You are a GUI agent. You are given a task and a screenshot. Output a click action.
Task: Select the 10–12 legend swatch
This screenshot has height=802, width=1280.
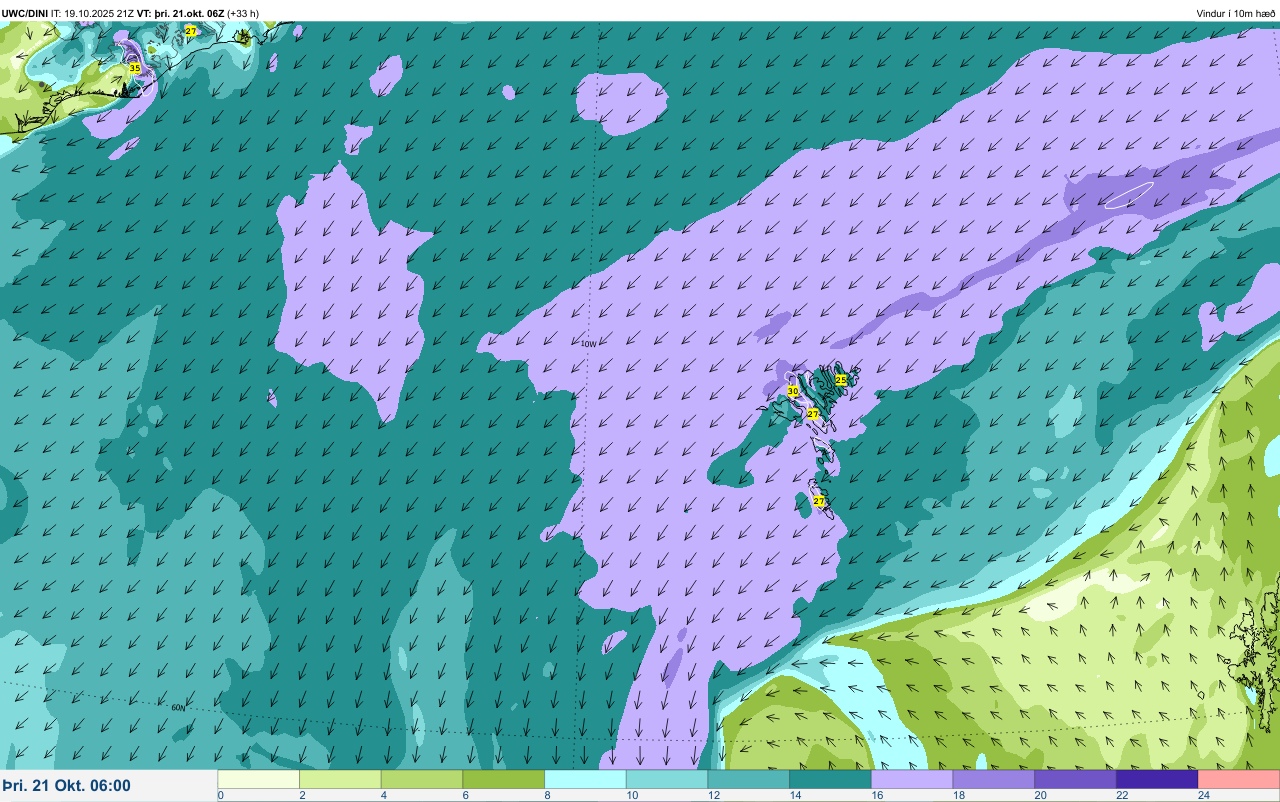pos(667,779)
